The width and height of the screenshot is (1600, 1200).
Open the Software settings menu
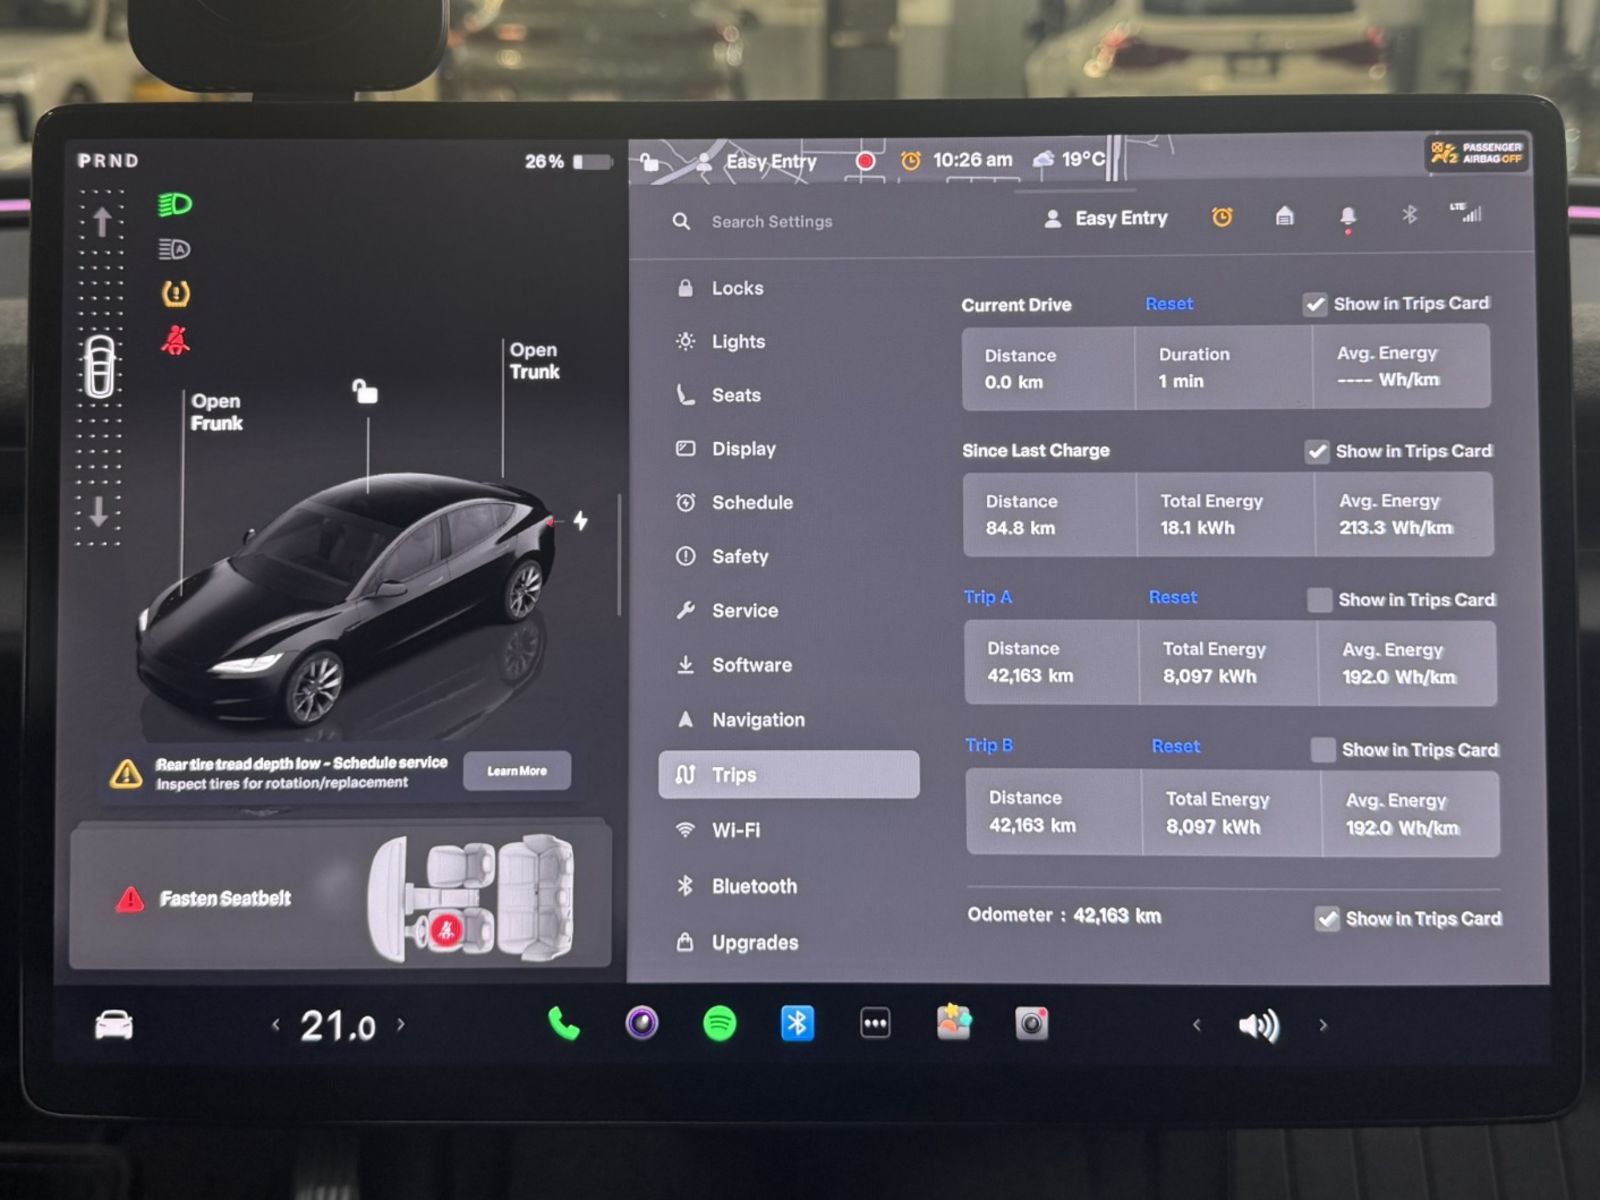790,665
